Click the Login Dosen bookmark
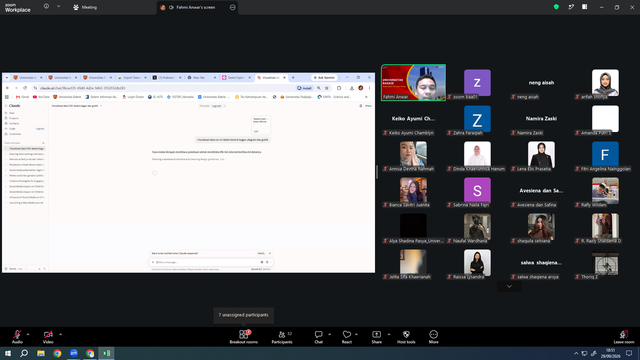Image resolution: width=640 pixels, height=360 pixels. coord(133,97)
